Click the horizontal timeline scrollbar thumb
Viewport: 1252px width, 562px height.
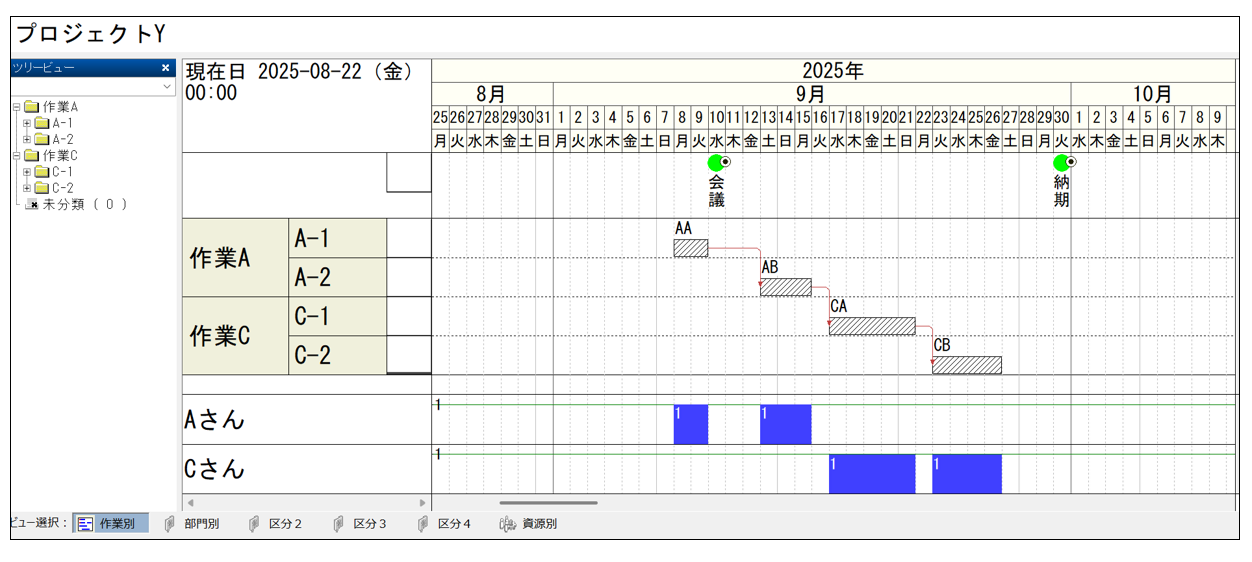548,503
